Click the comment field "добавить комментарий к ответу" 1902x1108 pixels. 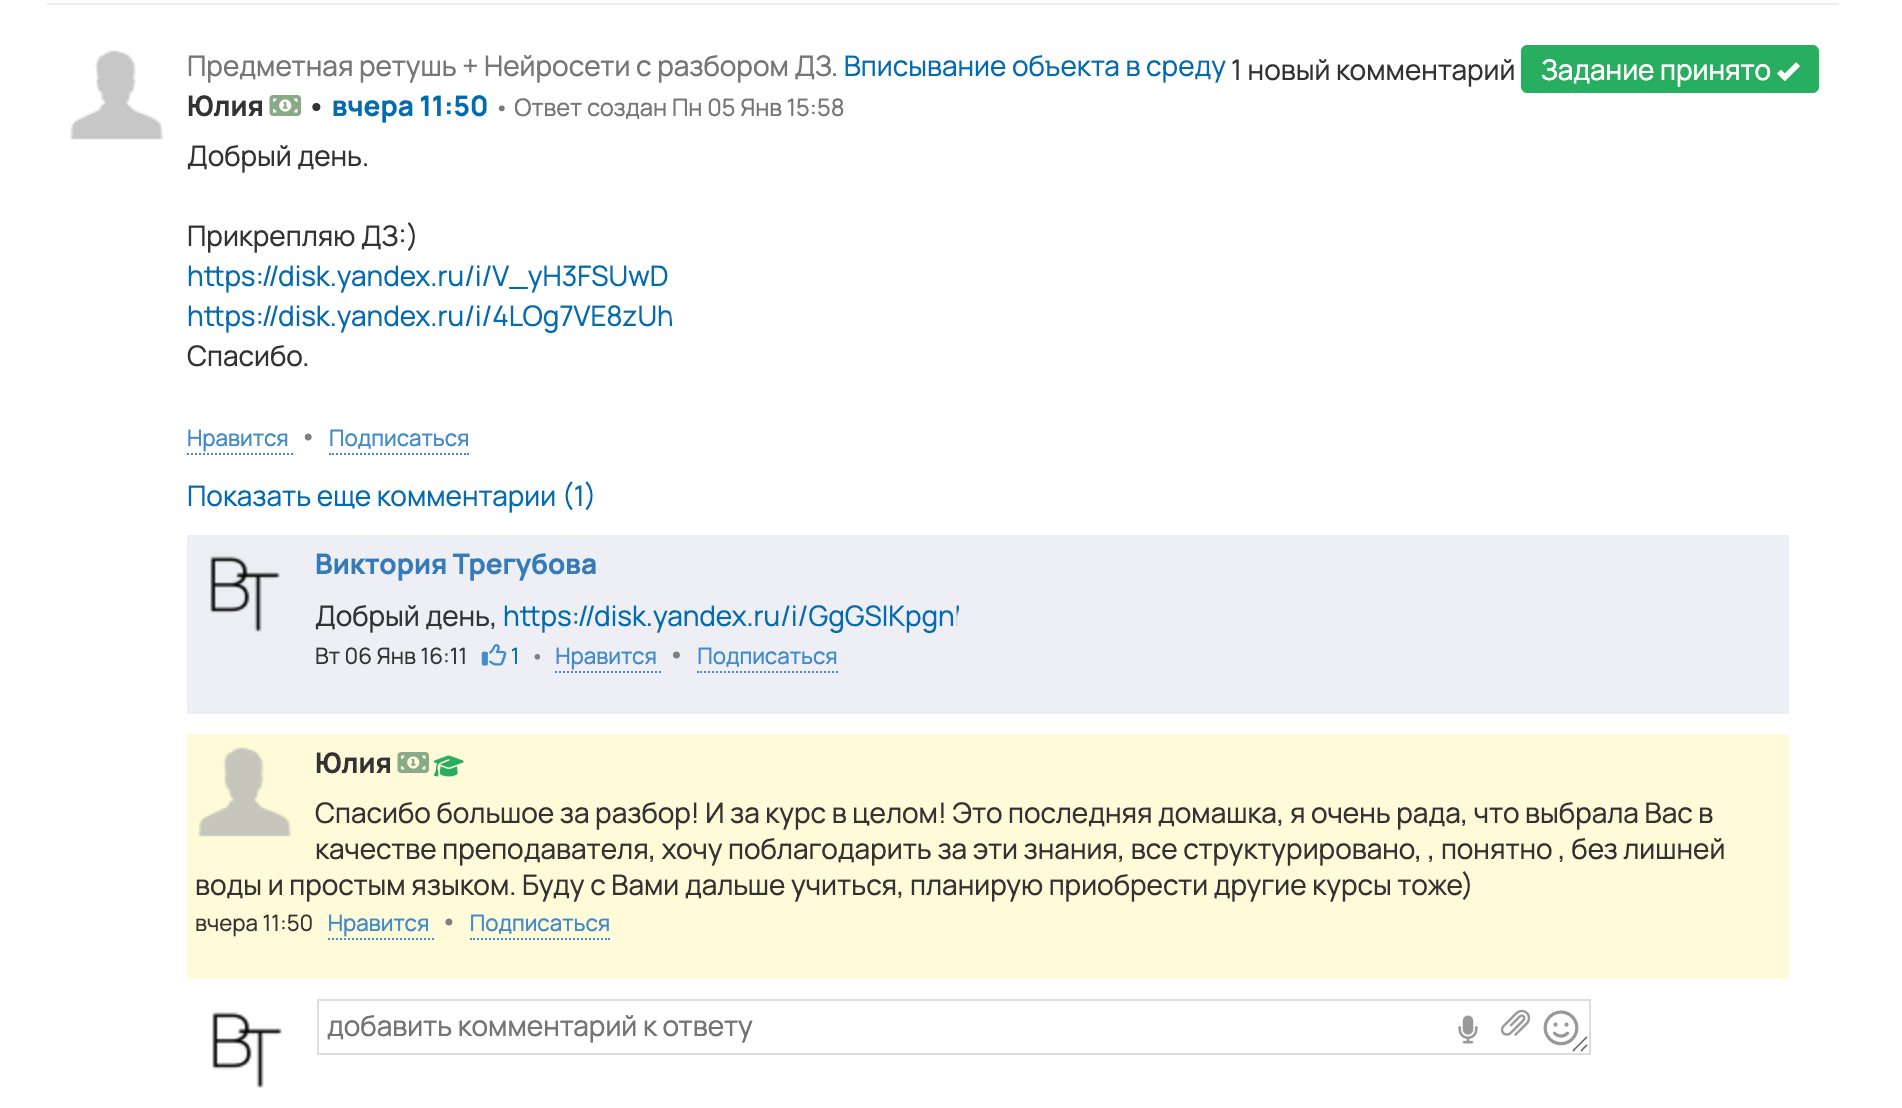[700, 1026]
